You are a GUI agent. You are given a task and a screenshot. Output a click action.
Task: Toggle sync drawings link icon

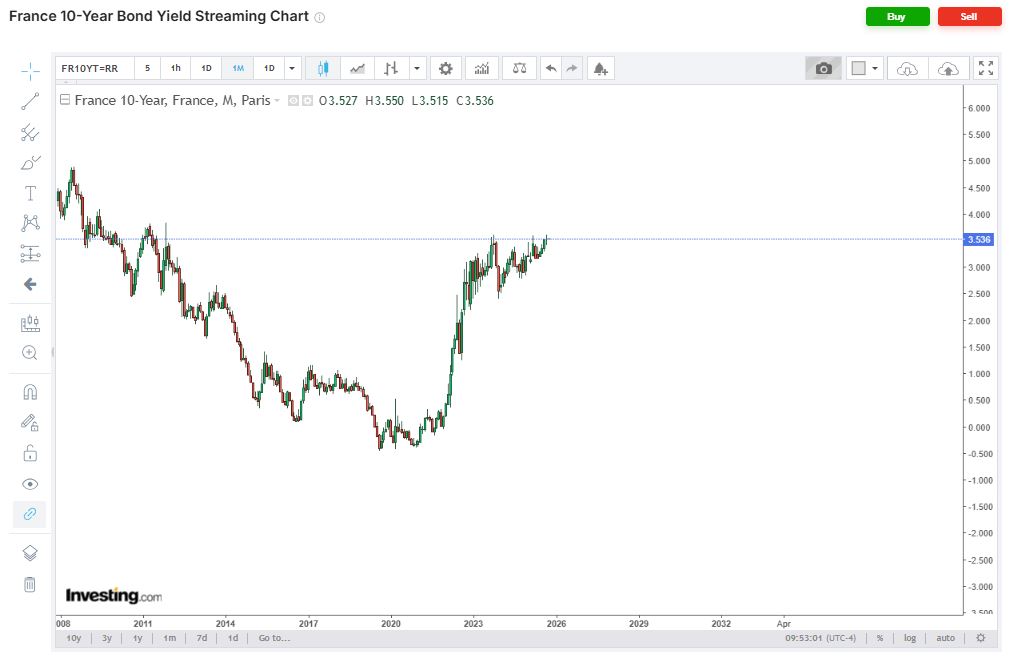point(30,514)
